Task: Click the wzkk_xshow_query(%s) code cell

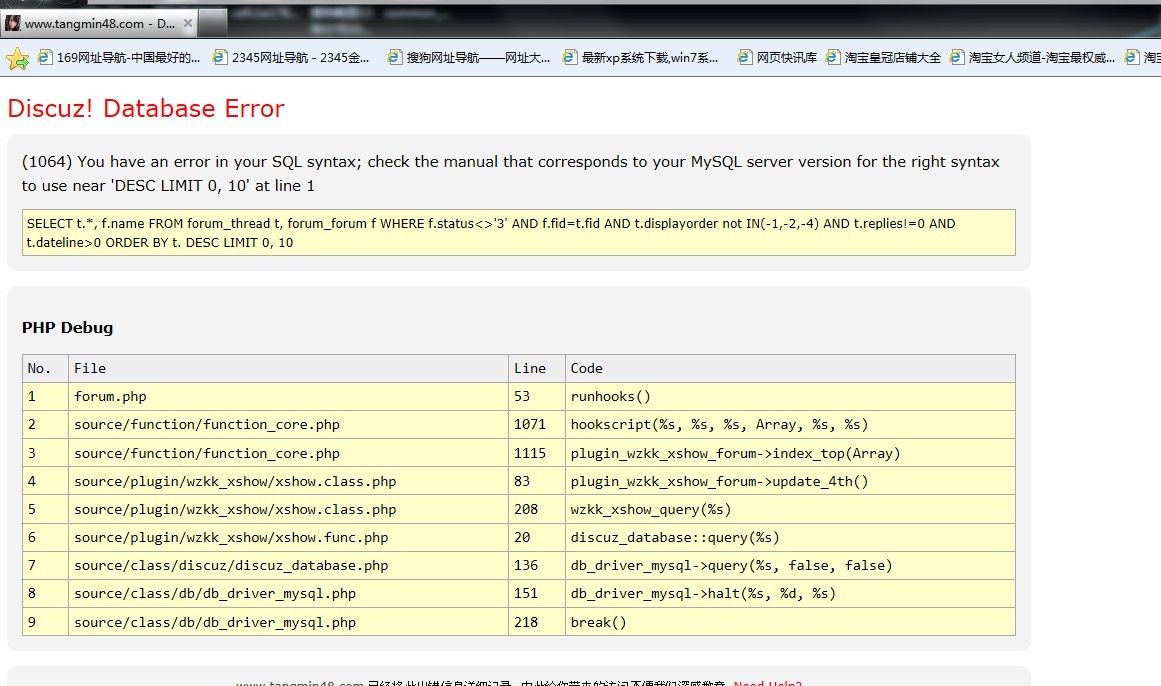Action: (x=790, y=510)
